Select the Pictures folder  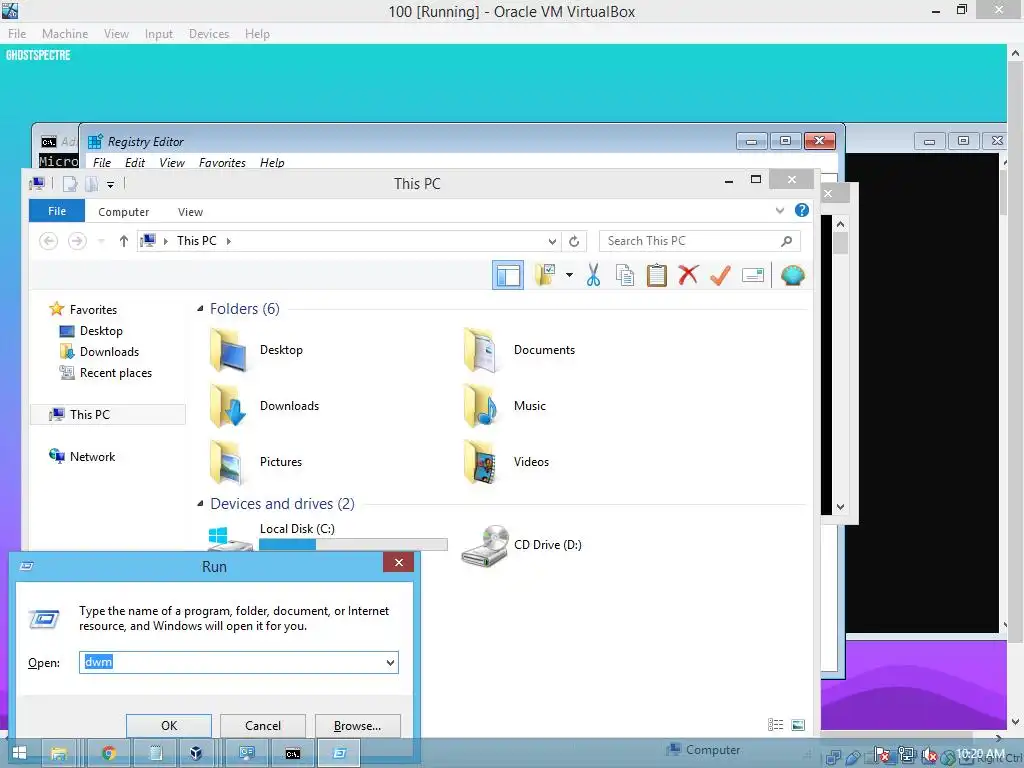256,462
